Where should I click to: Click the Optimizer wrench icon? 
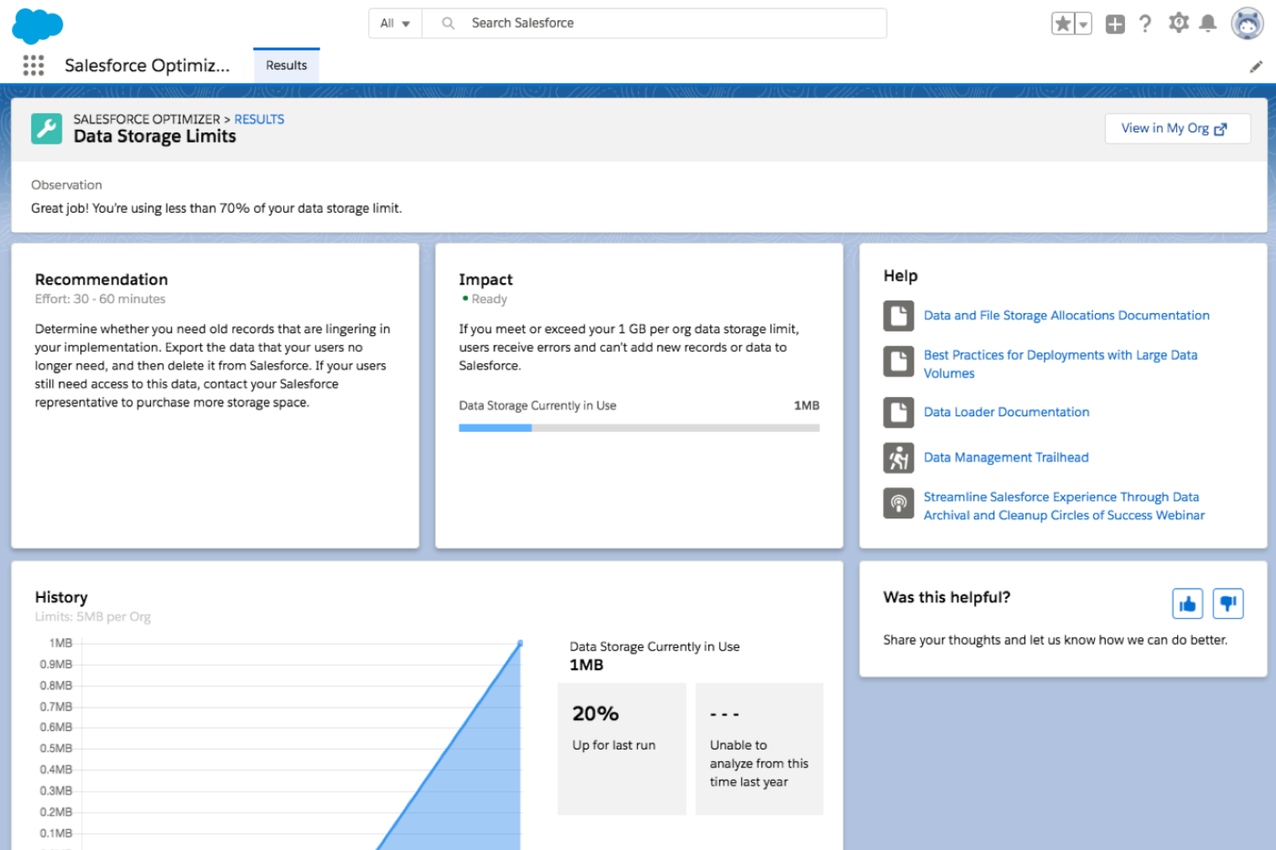pos(46,128)
